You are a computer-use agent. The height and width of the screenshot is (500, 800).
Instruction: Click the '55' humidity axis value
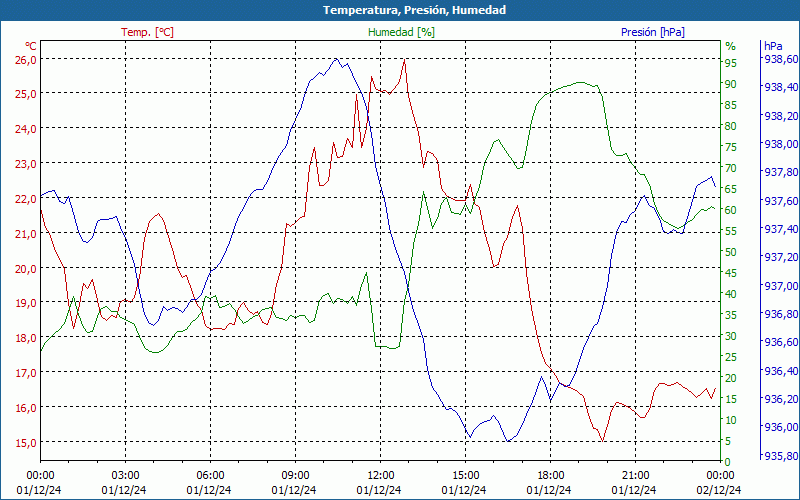[731, 231]
